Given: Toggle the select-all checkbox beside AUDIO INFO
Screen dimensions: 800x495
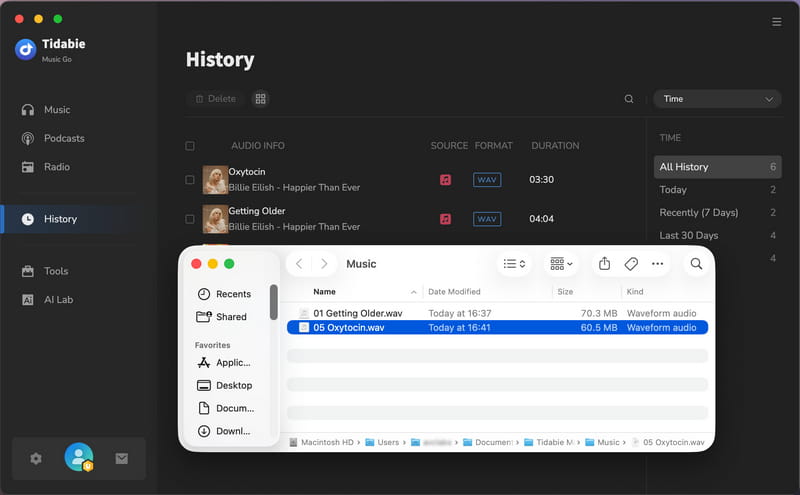Looking at the screenshot, I should (190, 146).
